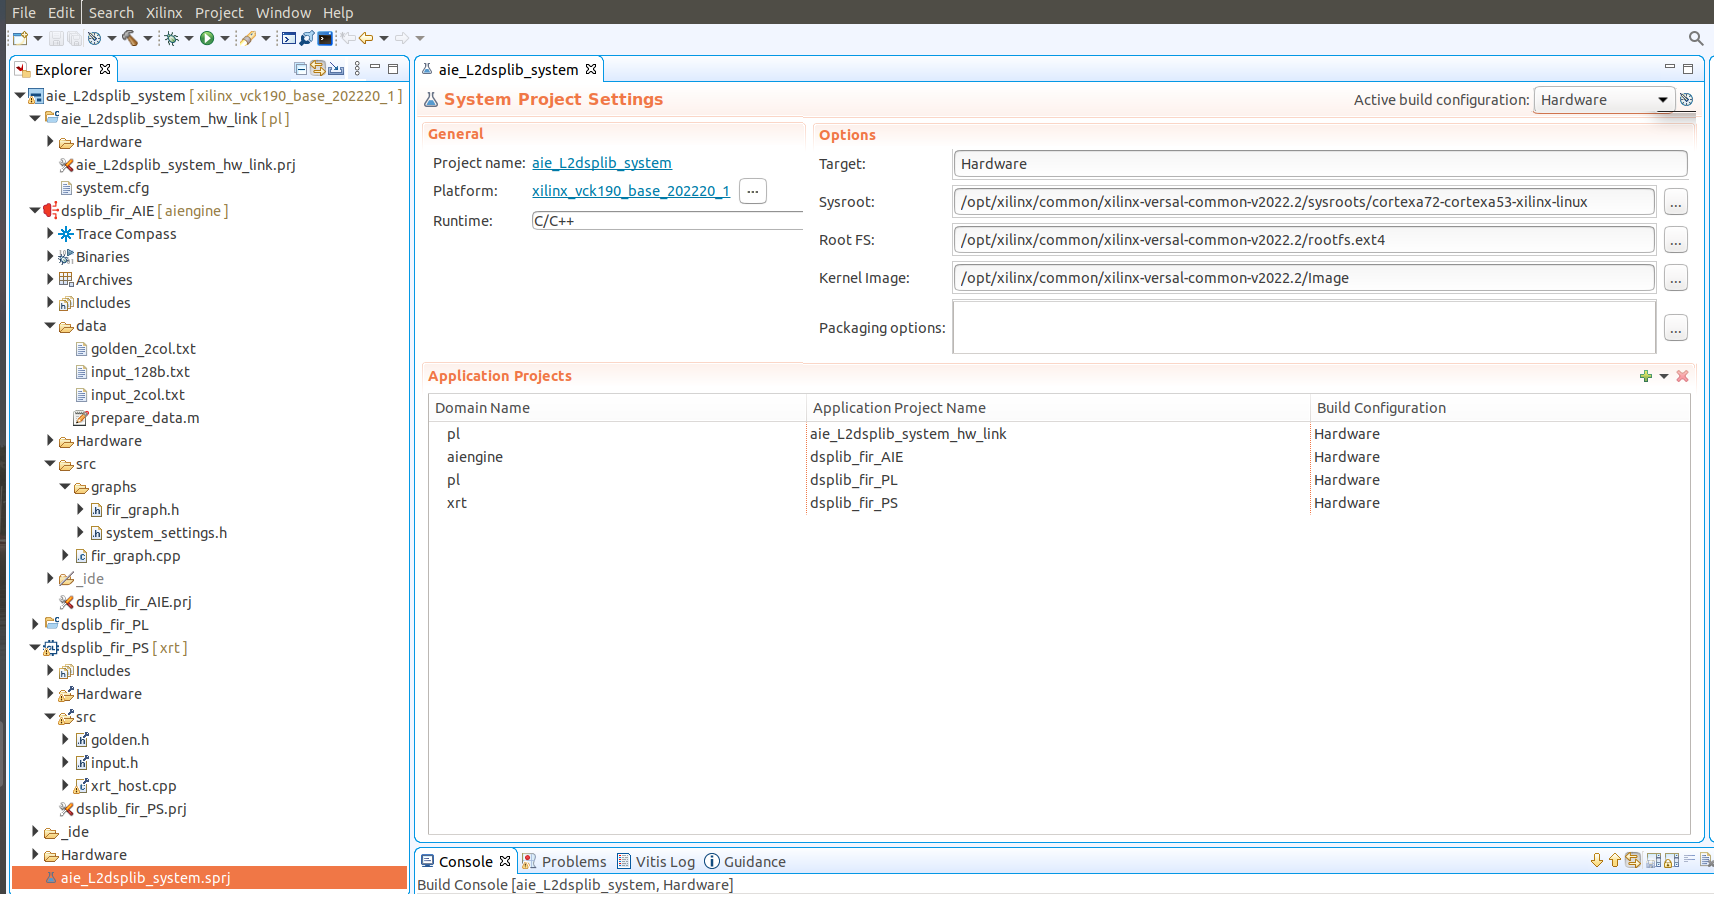The width and height of the screenshot is (1714, 910).
Task: Browse for Kernel Image file
Action: (1676, 278)
